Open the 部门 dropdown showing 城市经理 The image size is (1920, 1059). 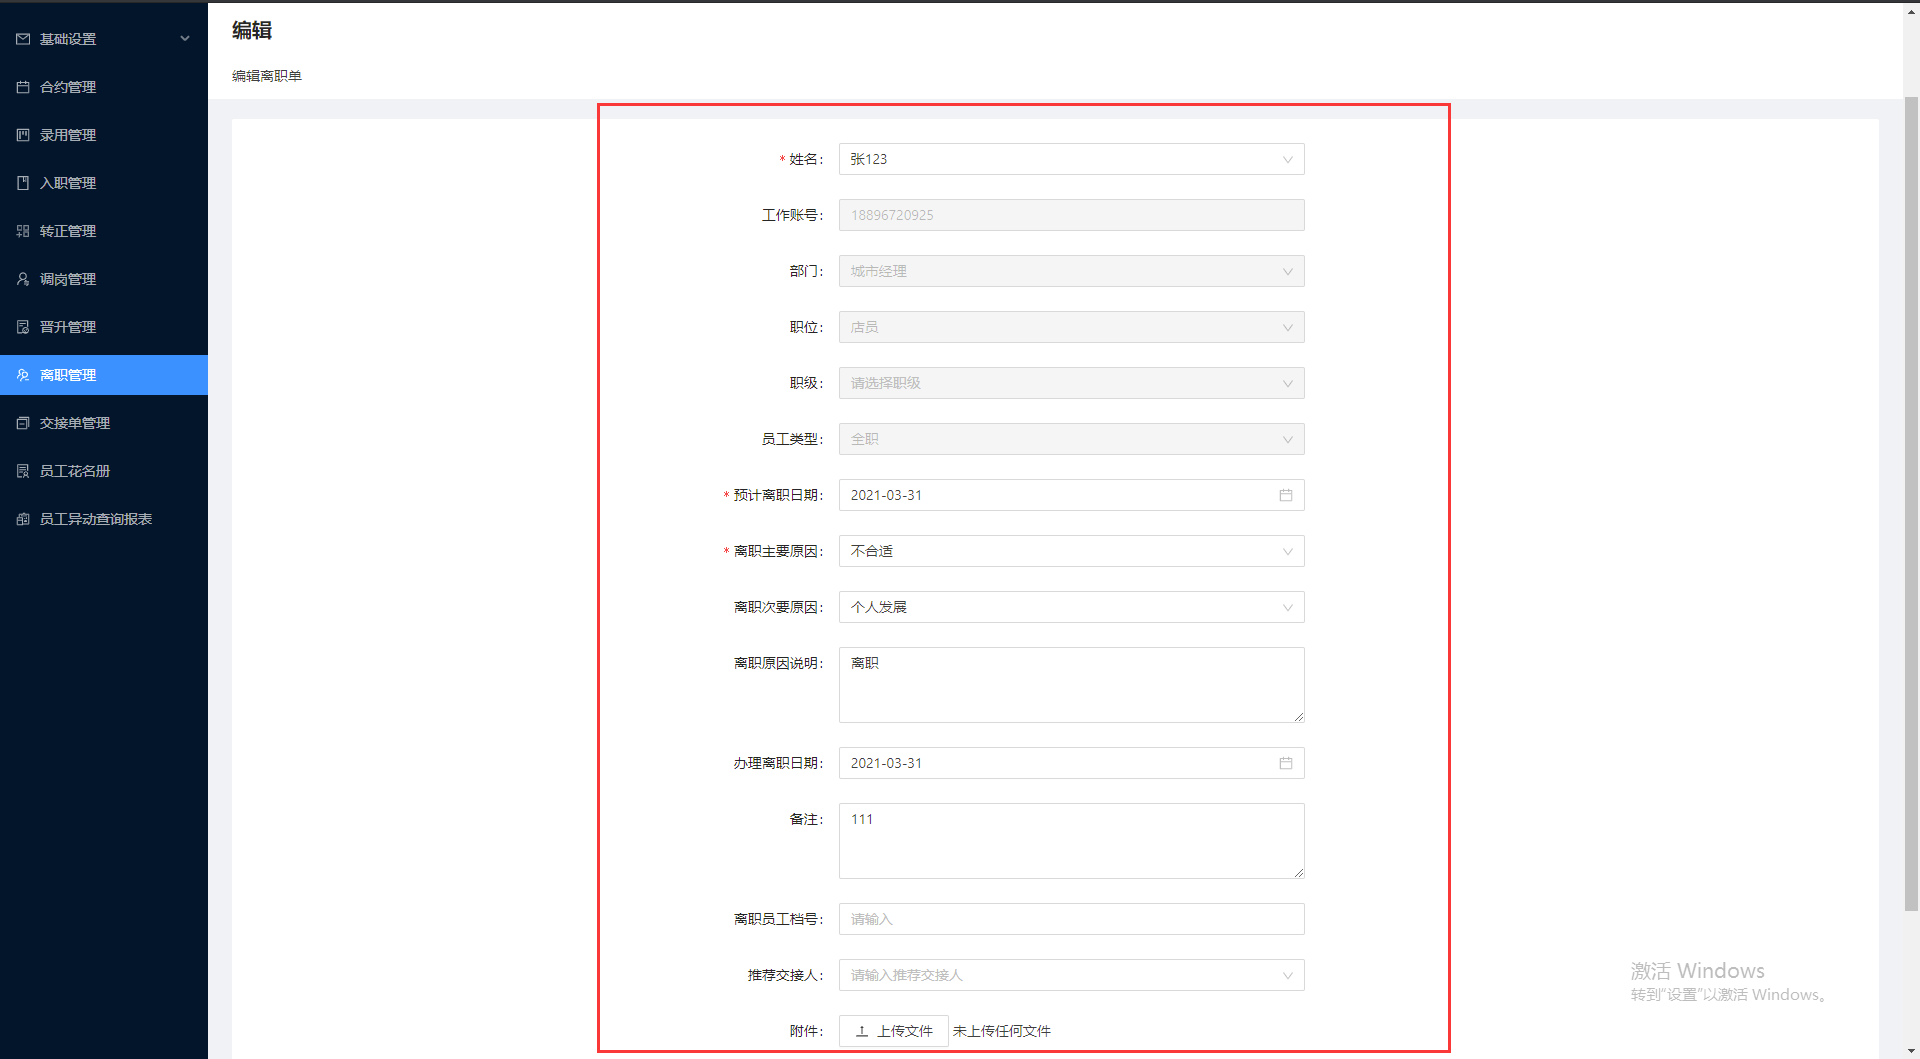1071,271
